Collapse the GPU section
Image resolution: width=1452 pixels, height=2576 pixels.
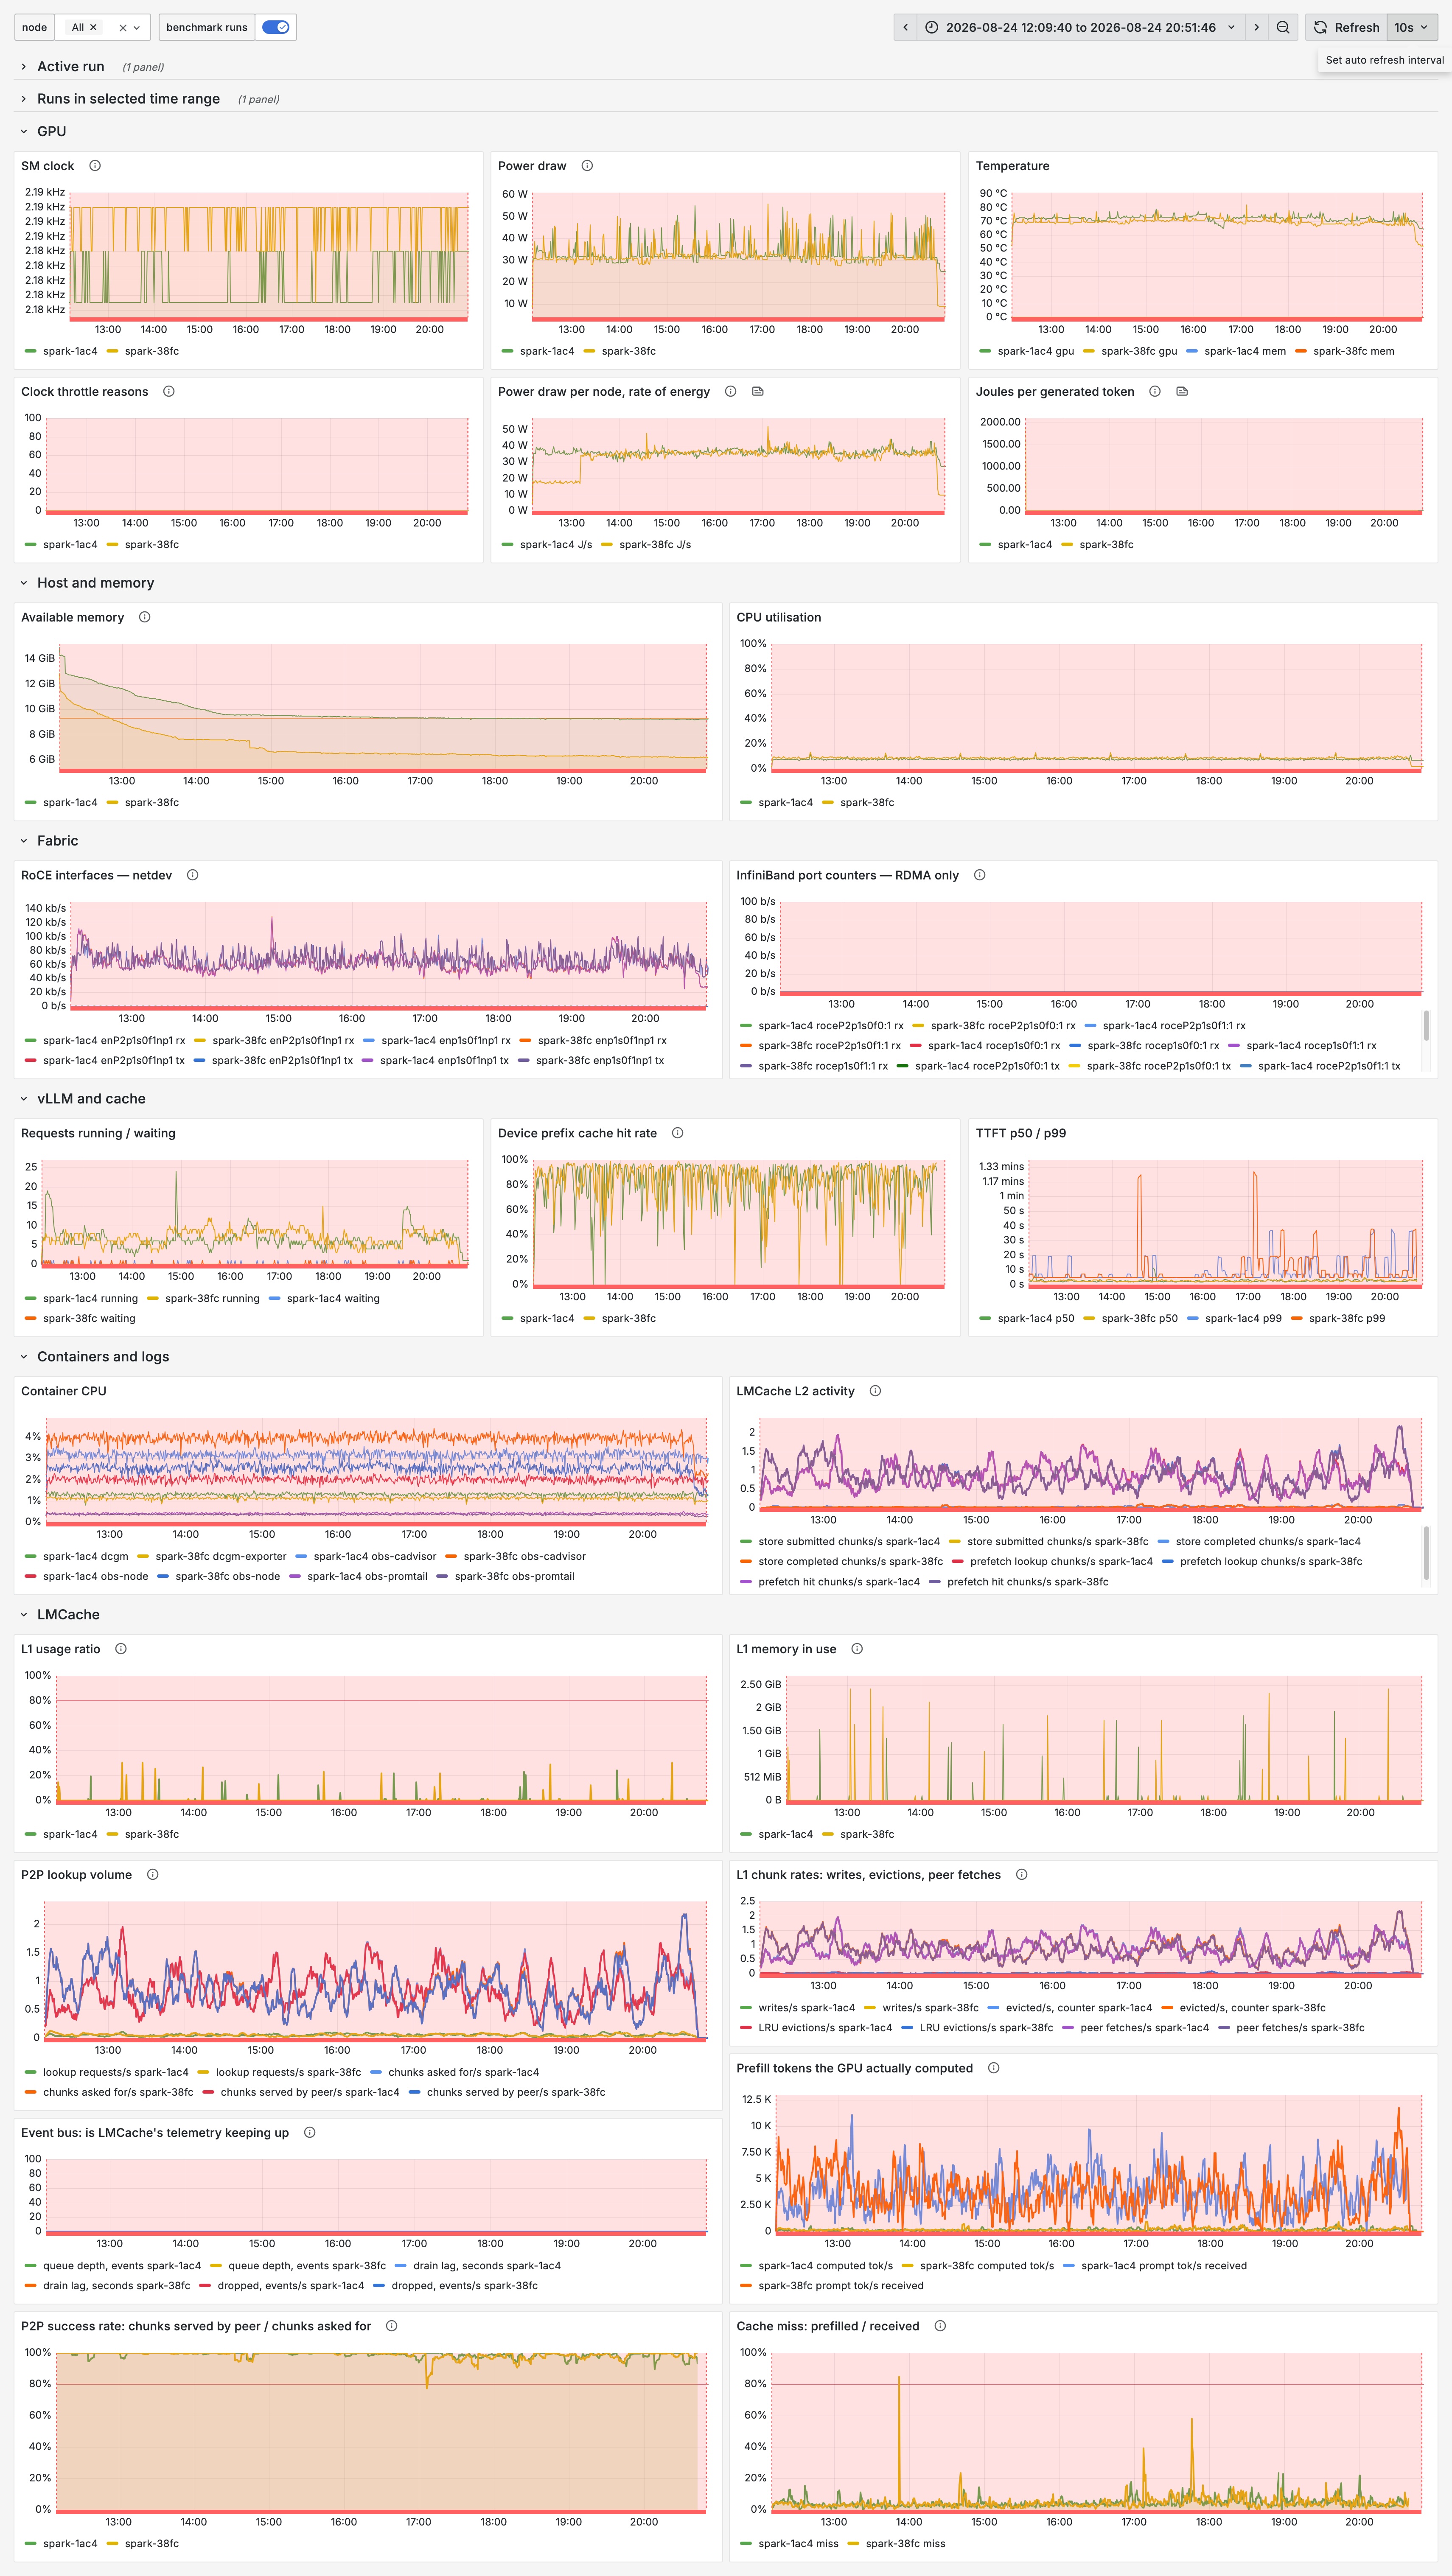coord(51,132)
